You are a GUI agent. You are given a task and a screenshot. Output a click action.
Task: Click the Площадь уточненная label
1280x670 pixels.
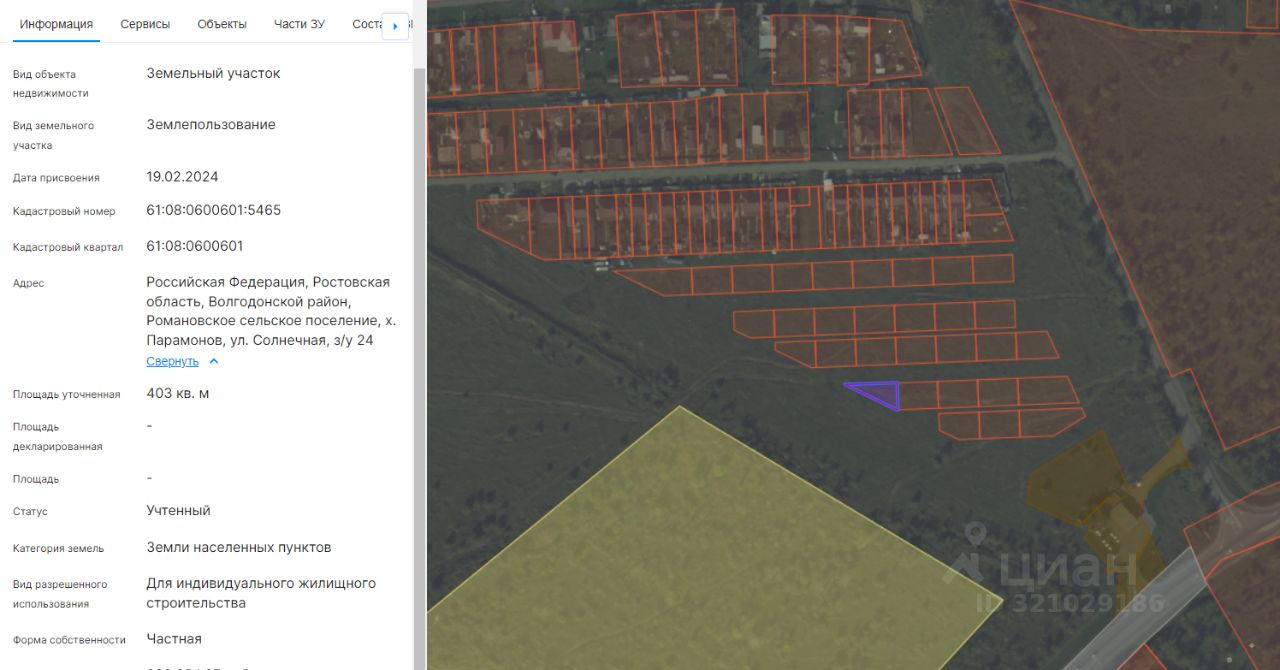click(x=66, y=394)
